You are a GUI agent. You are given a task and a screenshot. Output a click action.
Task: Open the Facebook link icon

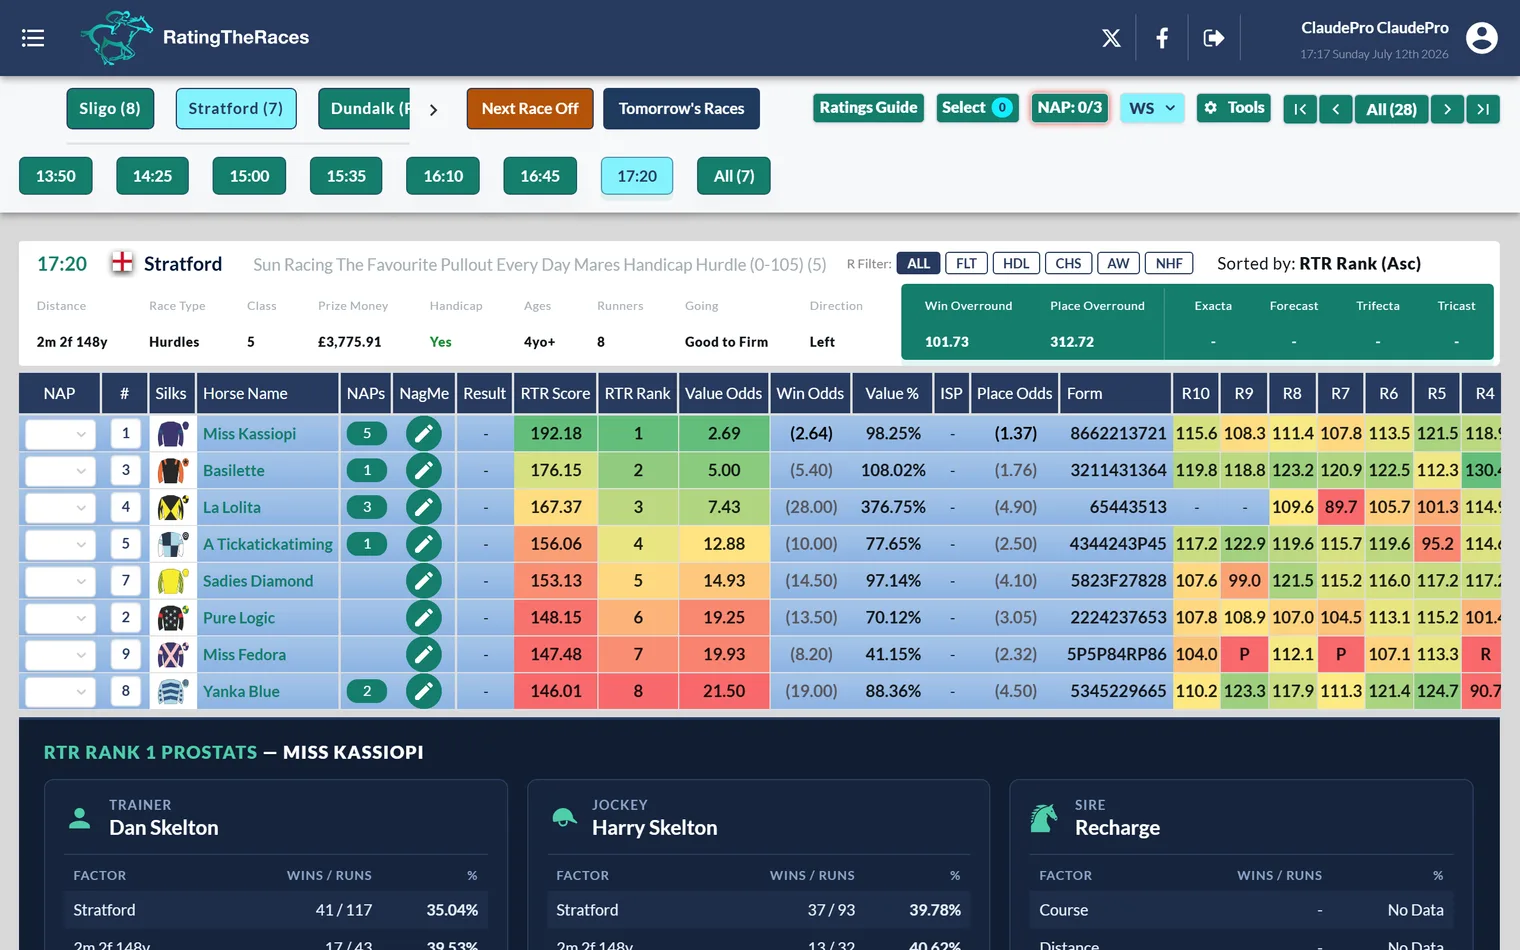1162,38
